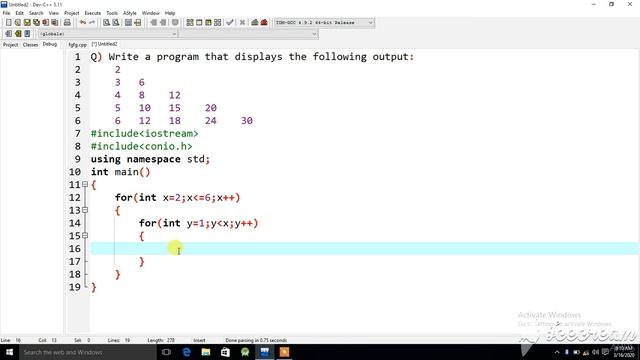
Task: Click the "Done parsing" status bar message
Action: coord(256,340)
